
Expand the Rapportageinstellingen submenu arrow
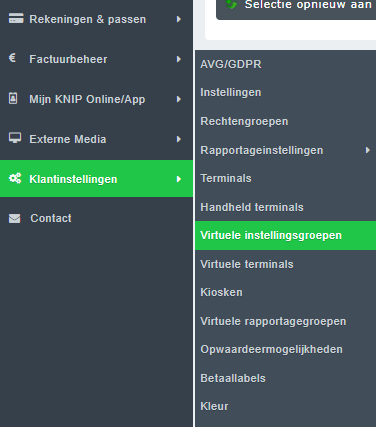click(368, 150)
